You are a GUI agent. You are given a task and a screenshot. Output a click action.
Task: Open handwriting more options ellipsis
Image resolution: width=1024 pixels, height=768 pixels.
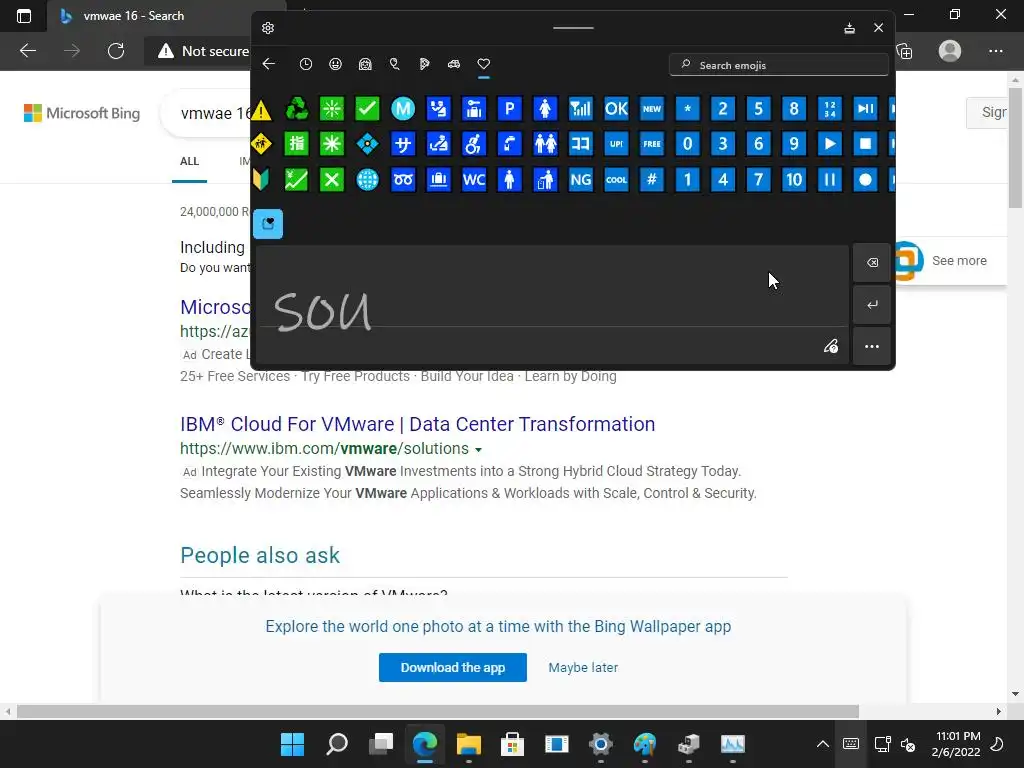[872, 347]
